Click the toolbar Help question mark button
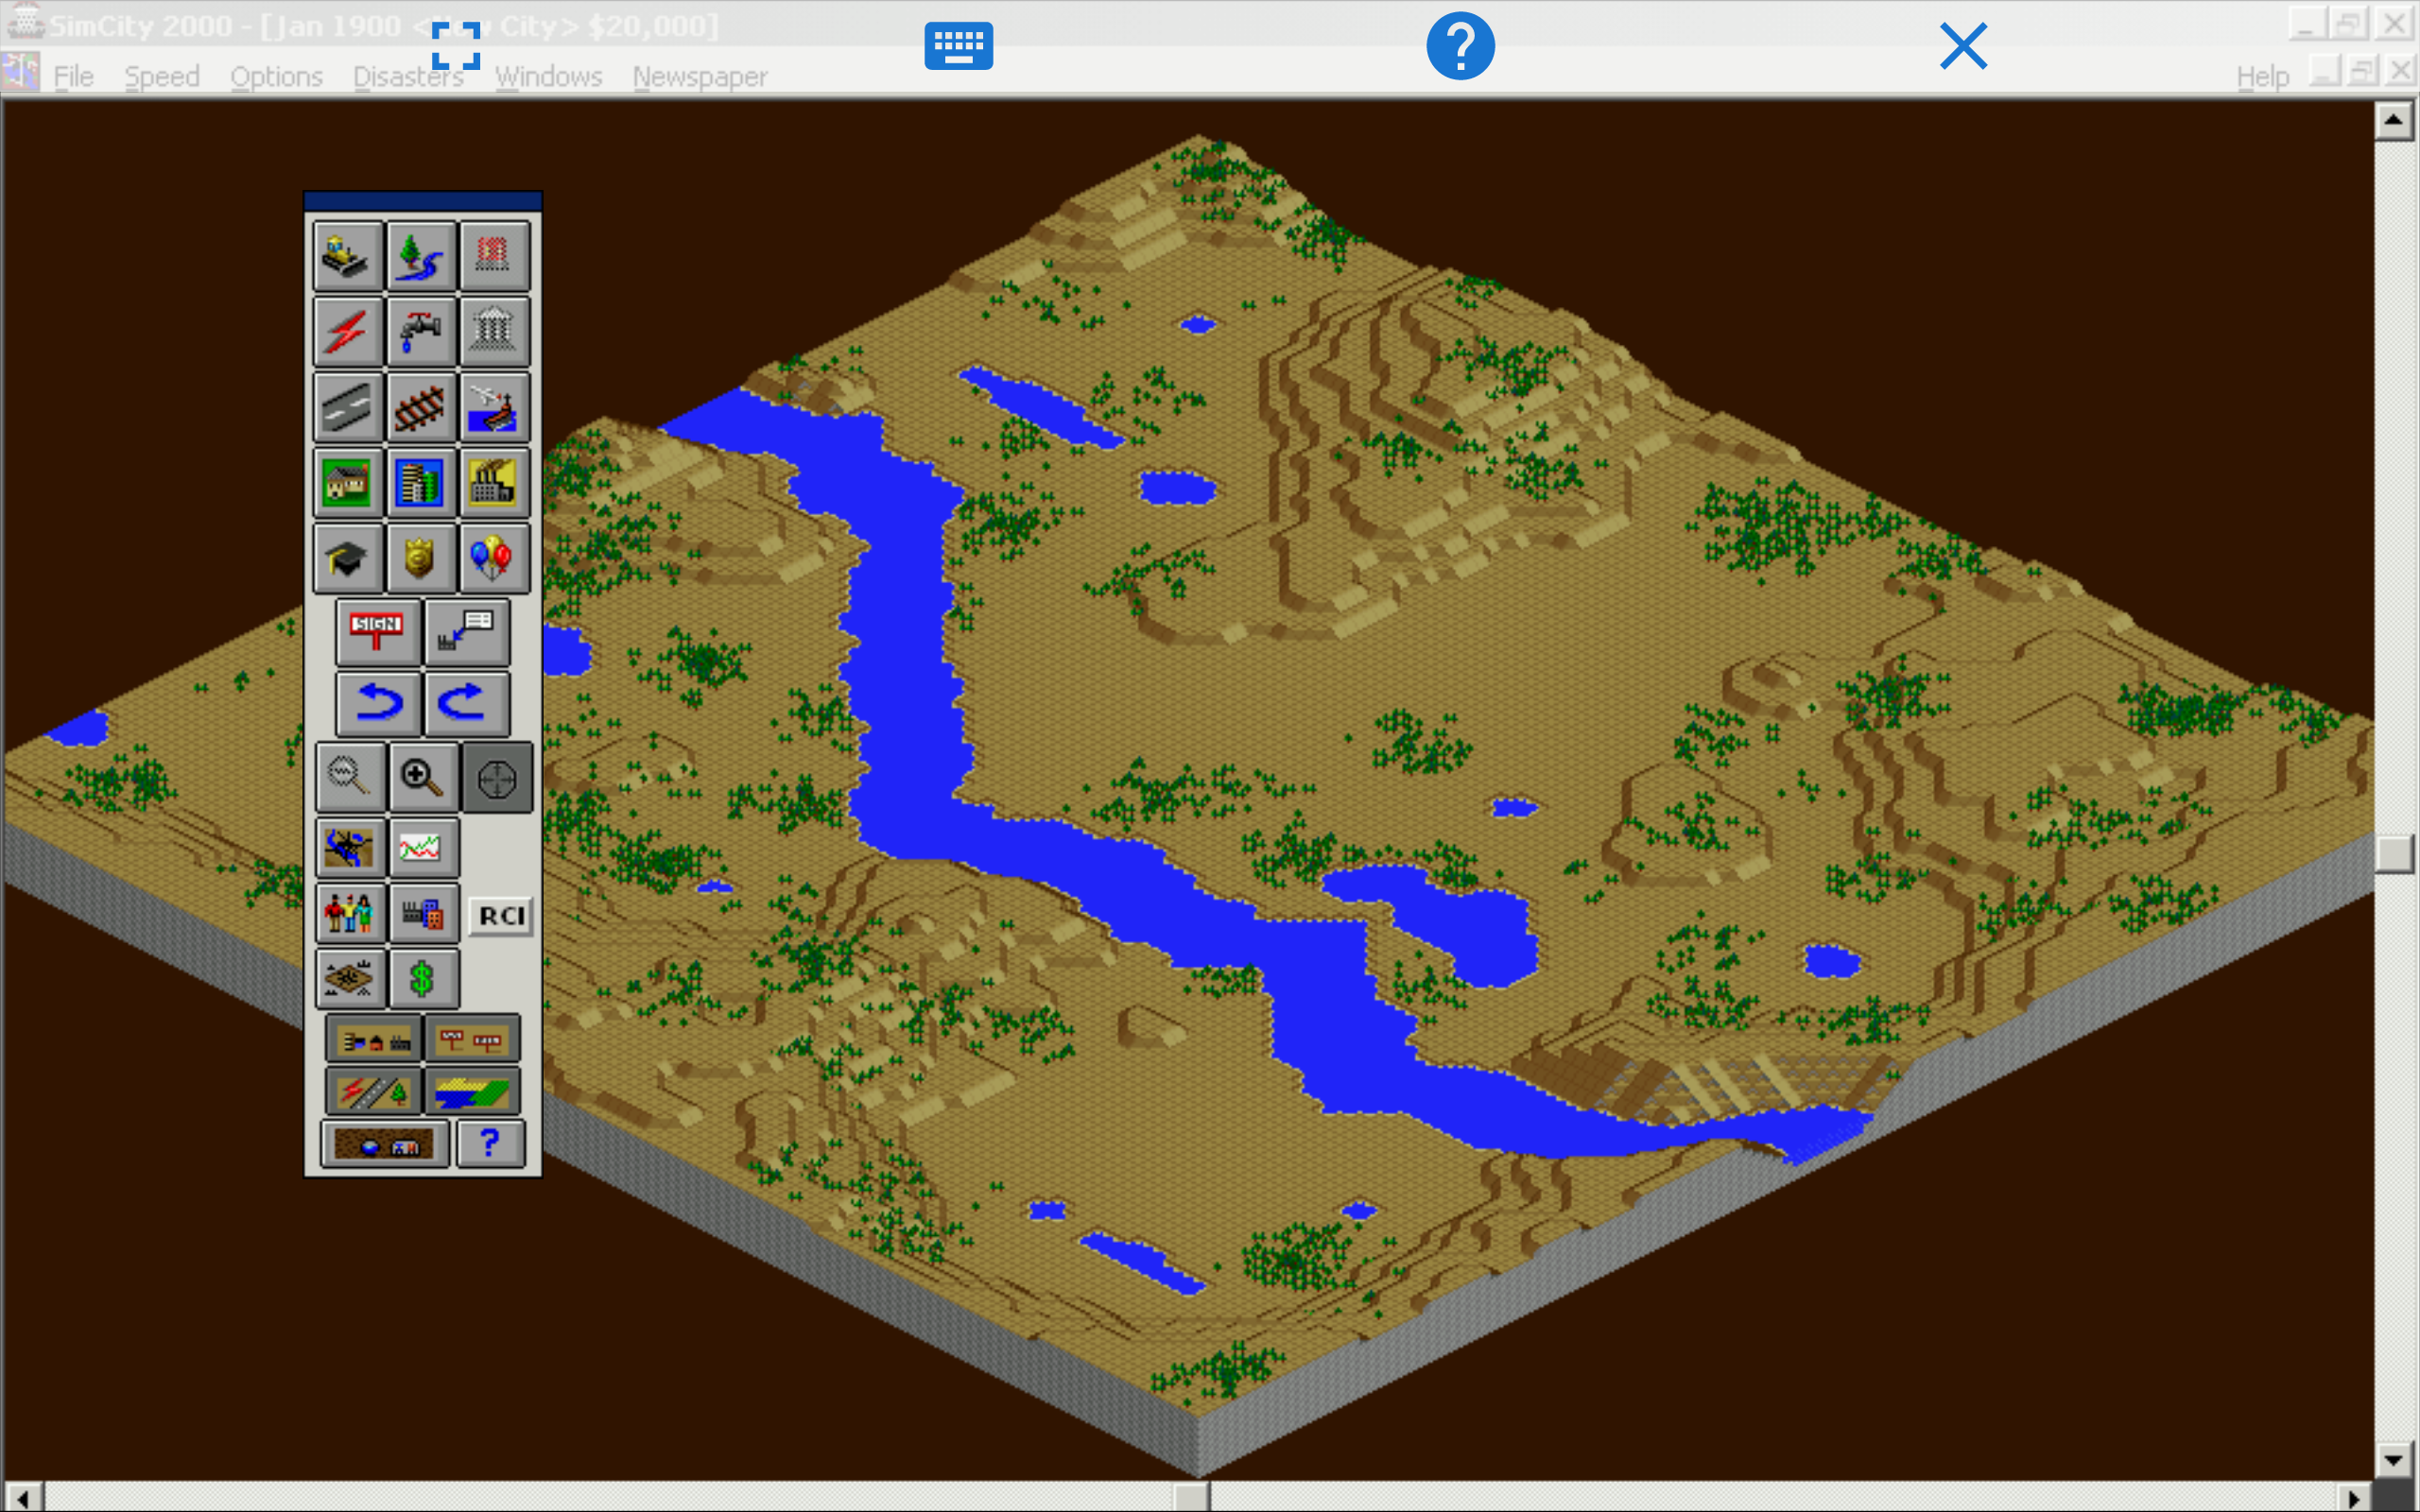 490,1144
